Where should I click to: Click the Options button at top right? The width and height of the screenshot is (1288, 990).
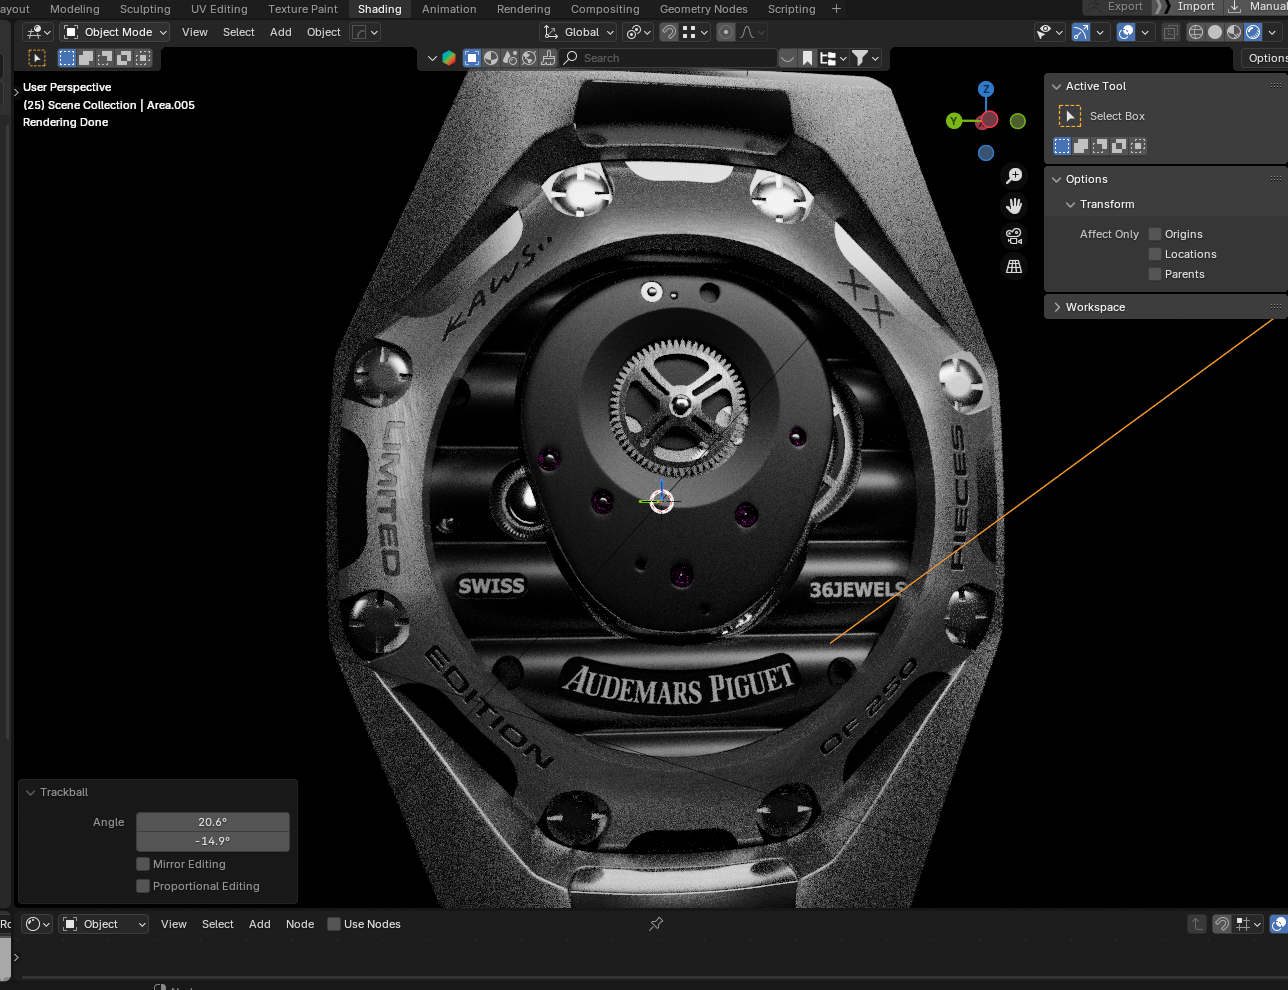(x=1267, y=58)
